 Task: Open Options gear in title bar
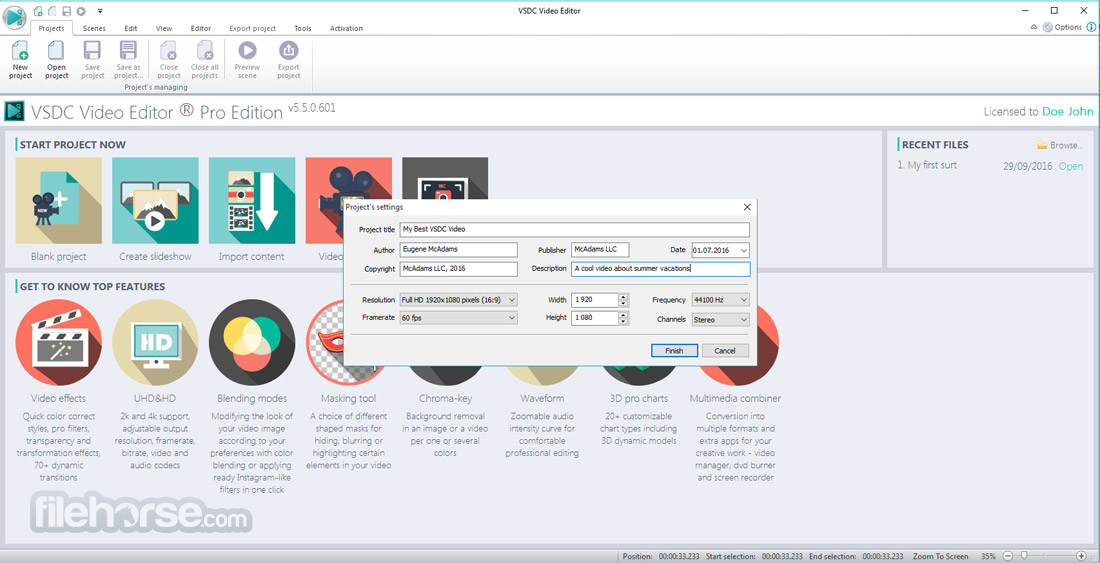coord(1047,27)
